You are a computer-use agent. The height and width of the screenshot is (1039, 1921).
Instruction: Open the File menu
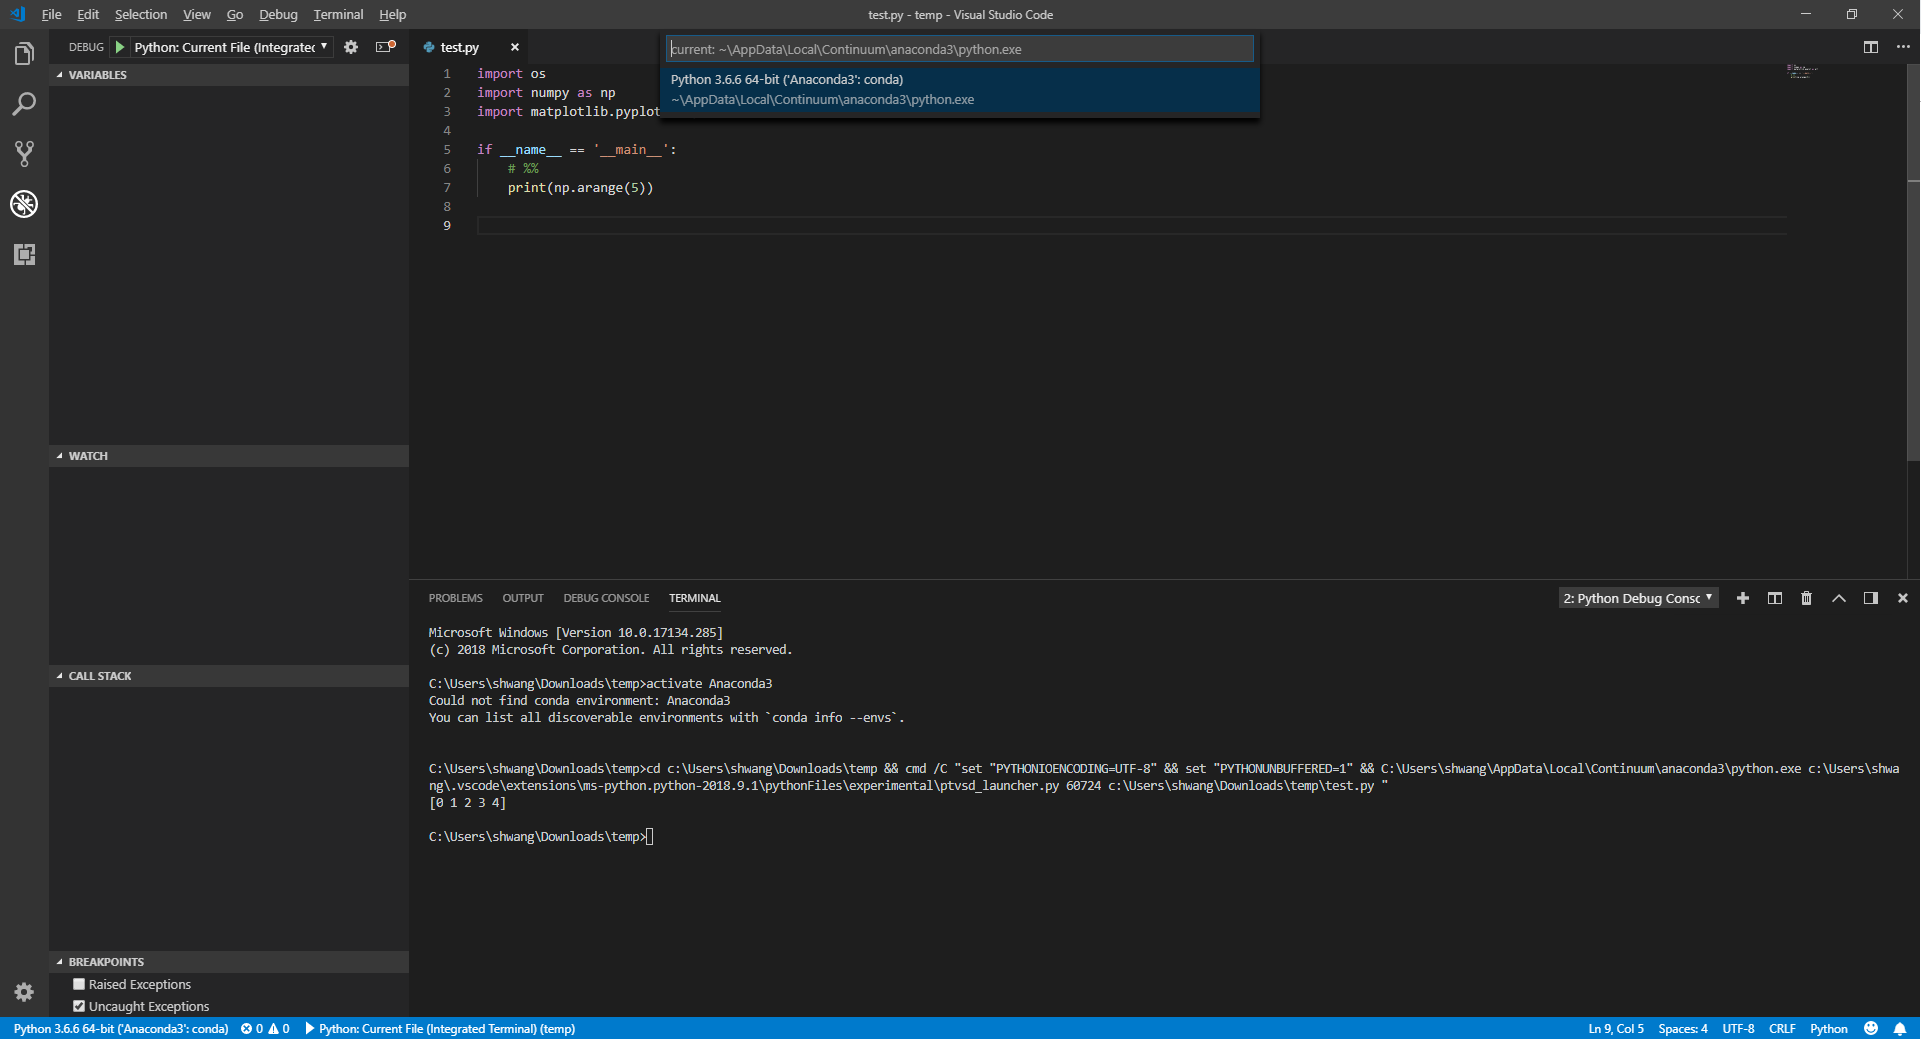pos(52,14)
